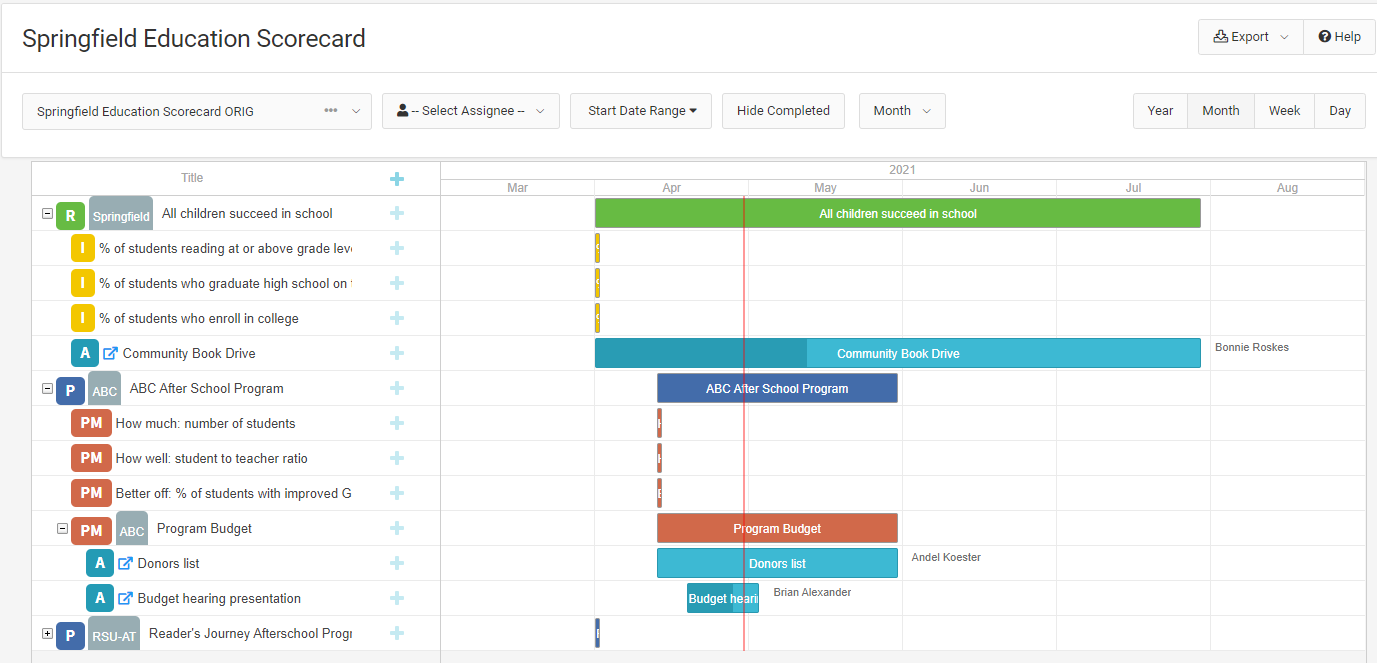Switch to Day view

[x=1340, y=111]
